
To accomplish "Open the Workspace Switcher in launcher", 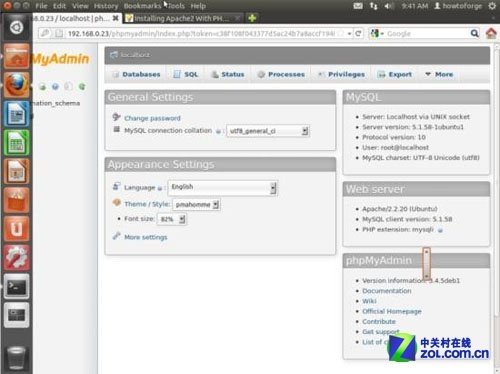I will coord(16,315).
